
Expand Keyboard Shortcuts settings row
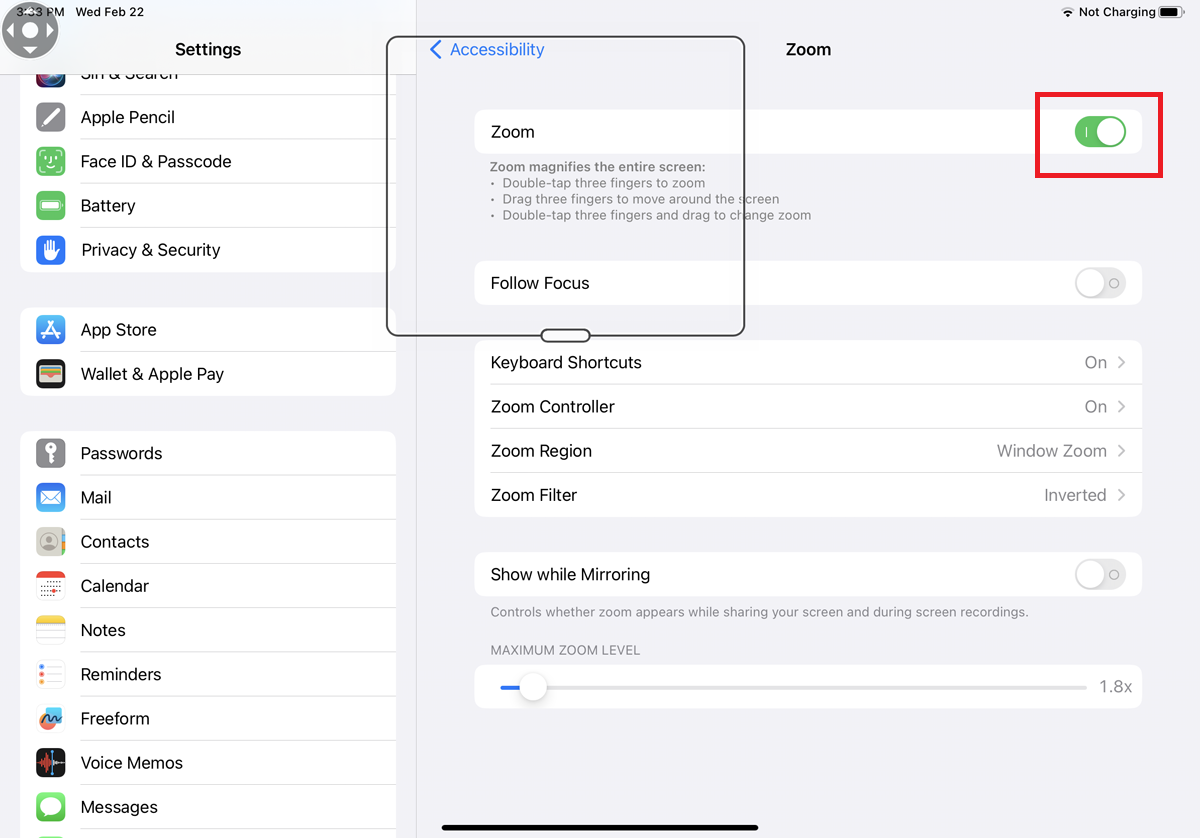[x=807, y=362]
